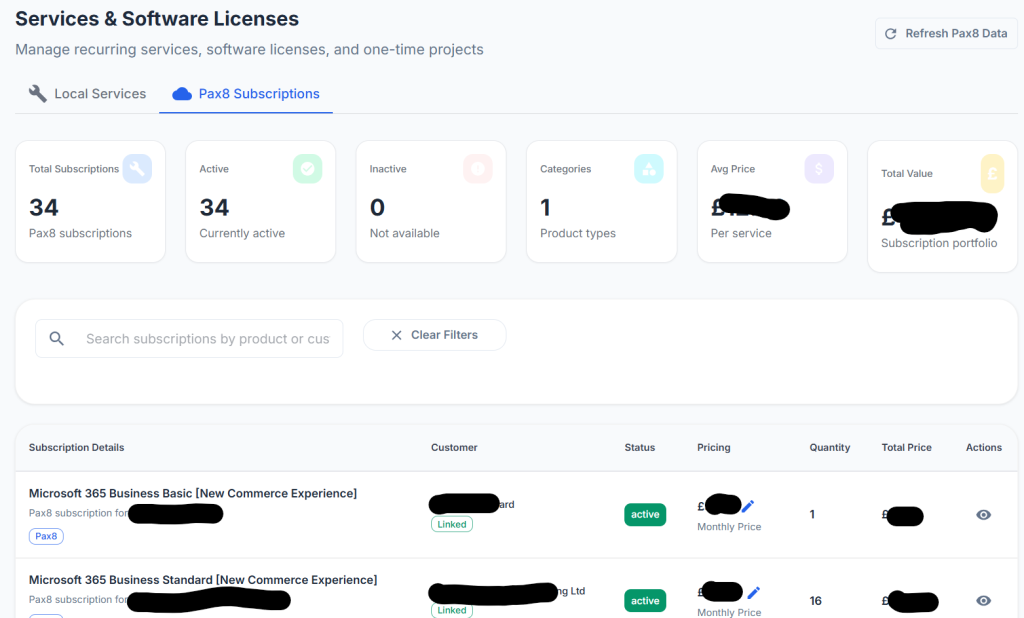
Task: Click the Customer column header
Action: click(x=454, y=447)
